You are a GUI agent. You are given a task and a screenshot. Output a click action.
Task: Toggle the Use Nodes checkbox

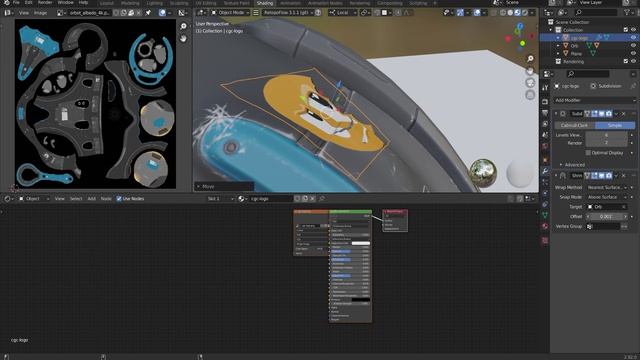119,199
